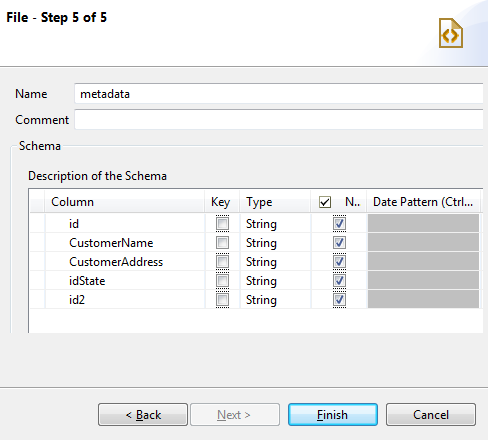Image resolution: width=488 pixels, height=440 pixels.
Task: Click the Cancel button
Action: [431, 415]
